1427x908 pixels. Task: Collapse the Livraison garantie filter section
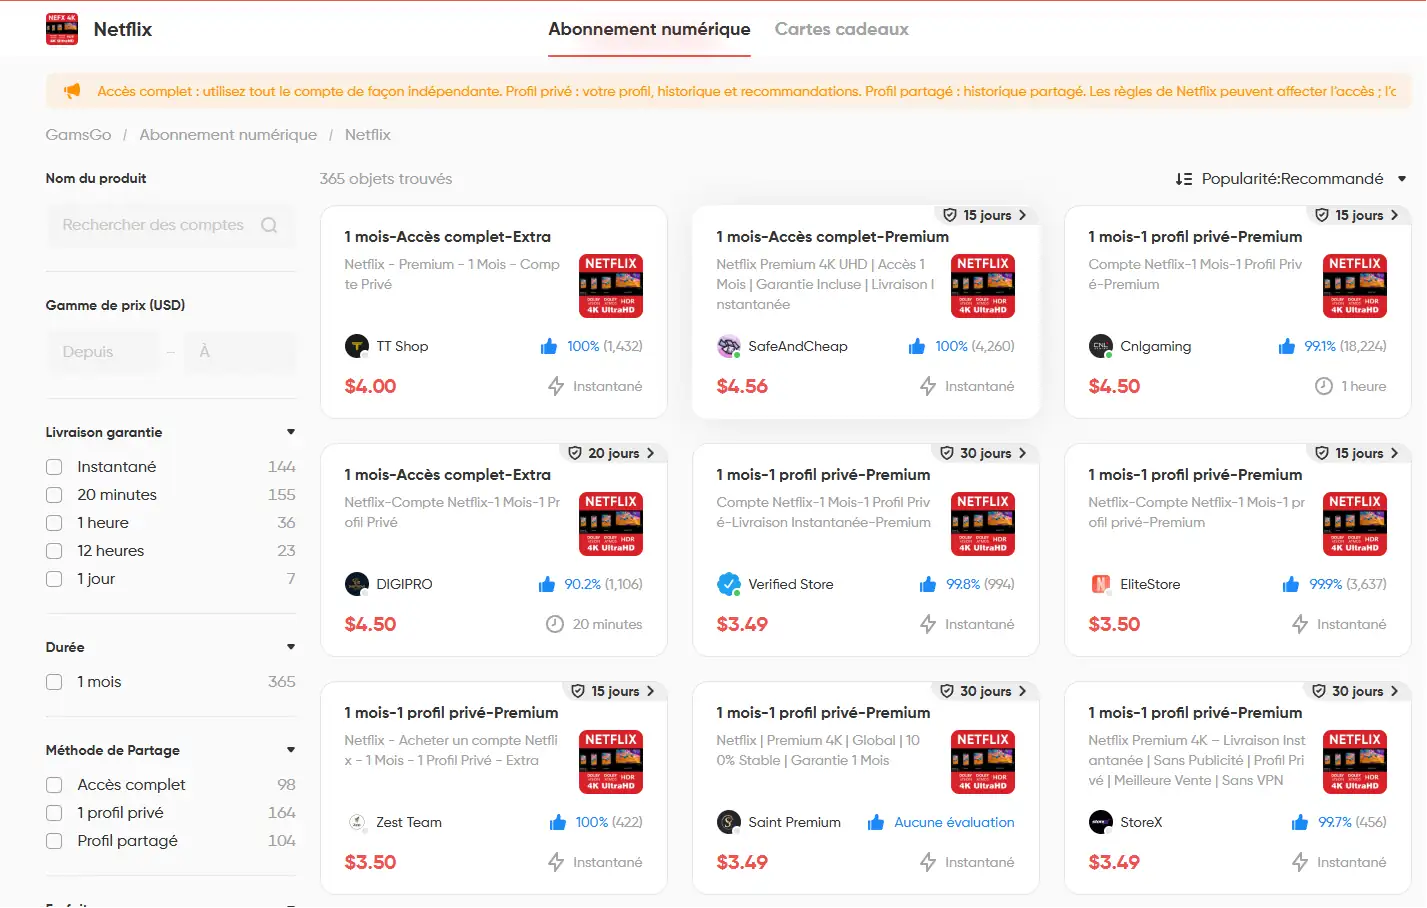pyautogui.click(x=291, y=432)
